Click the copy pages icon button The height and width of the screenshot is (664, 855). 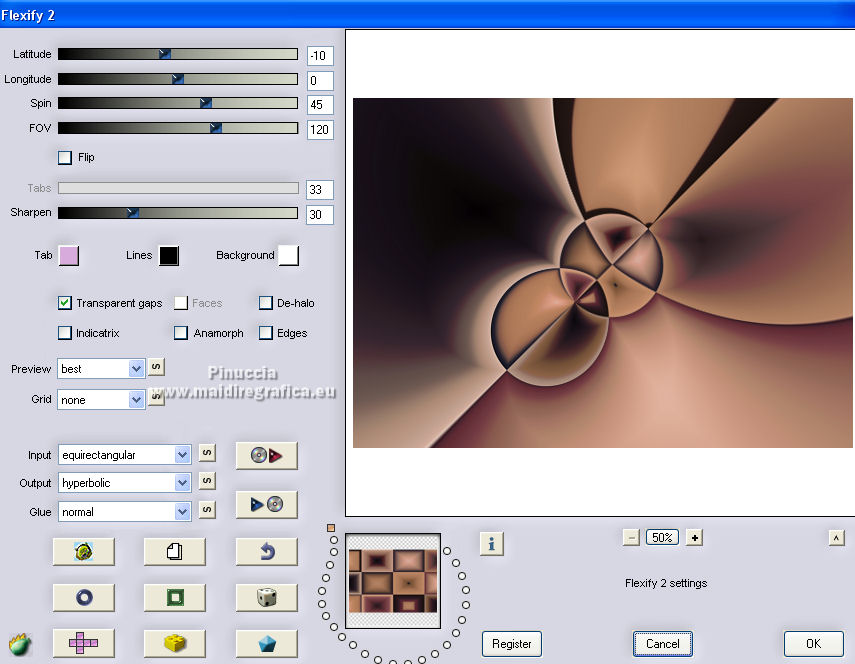174,552
